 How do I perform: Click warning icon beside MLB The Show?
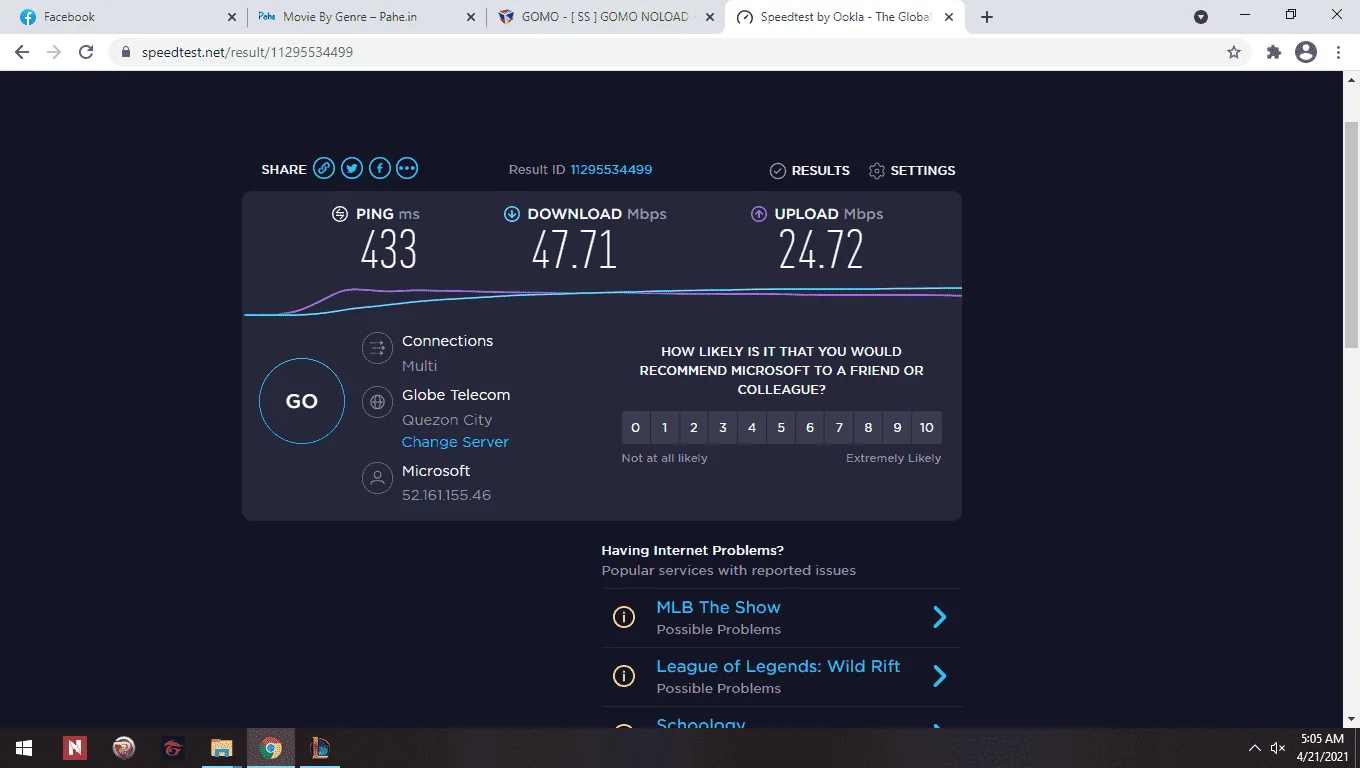(624, 617)
